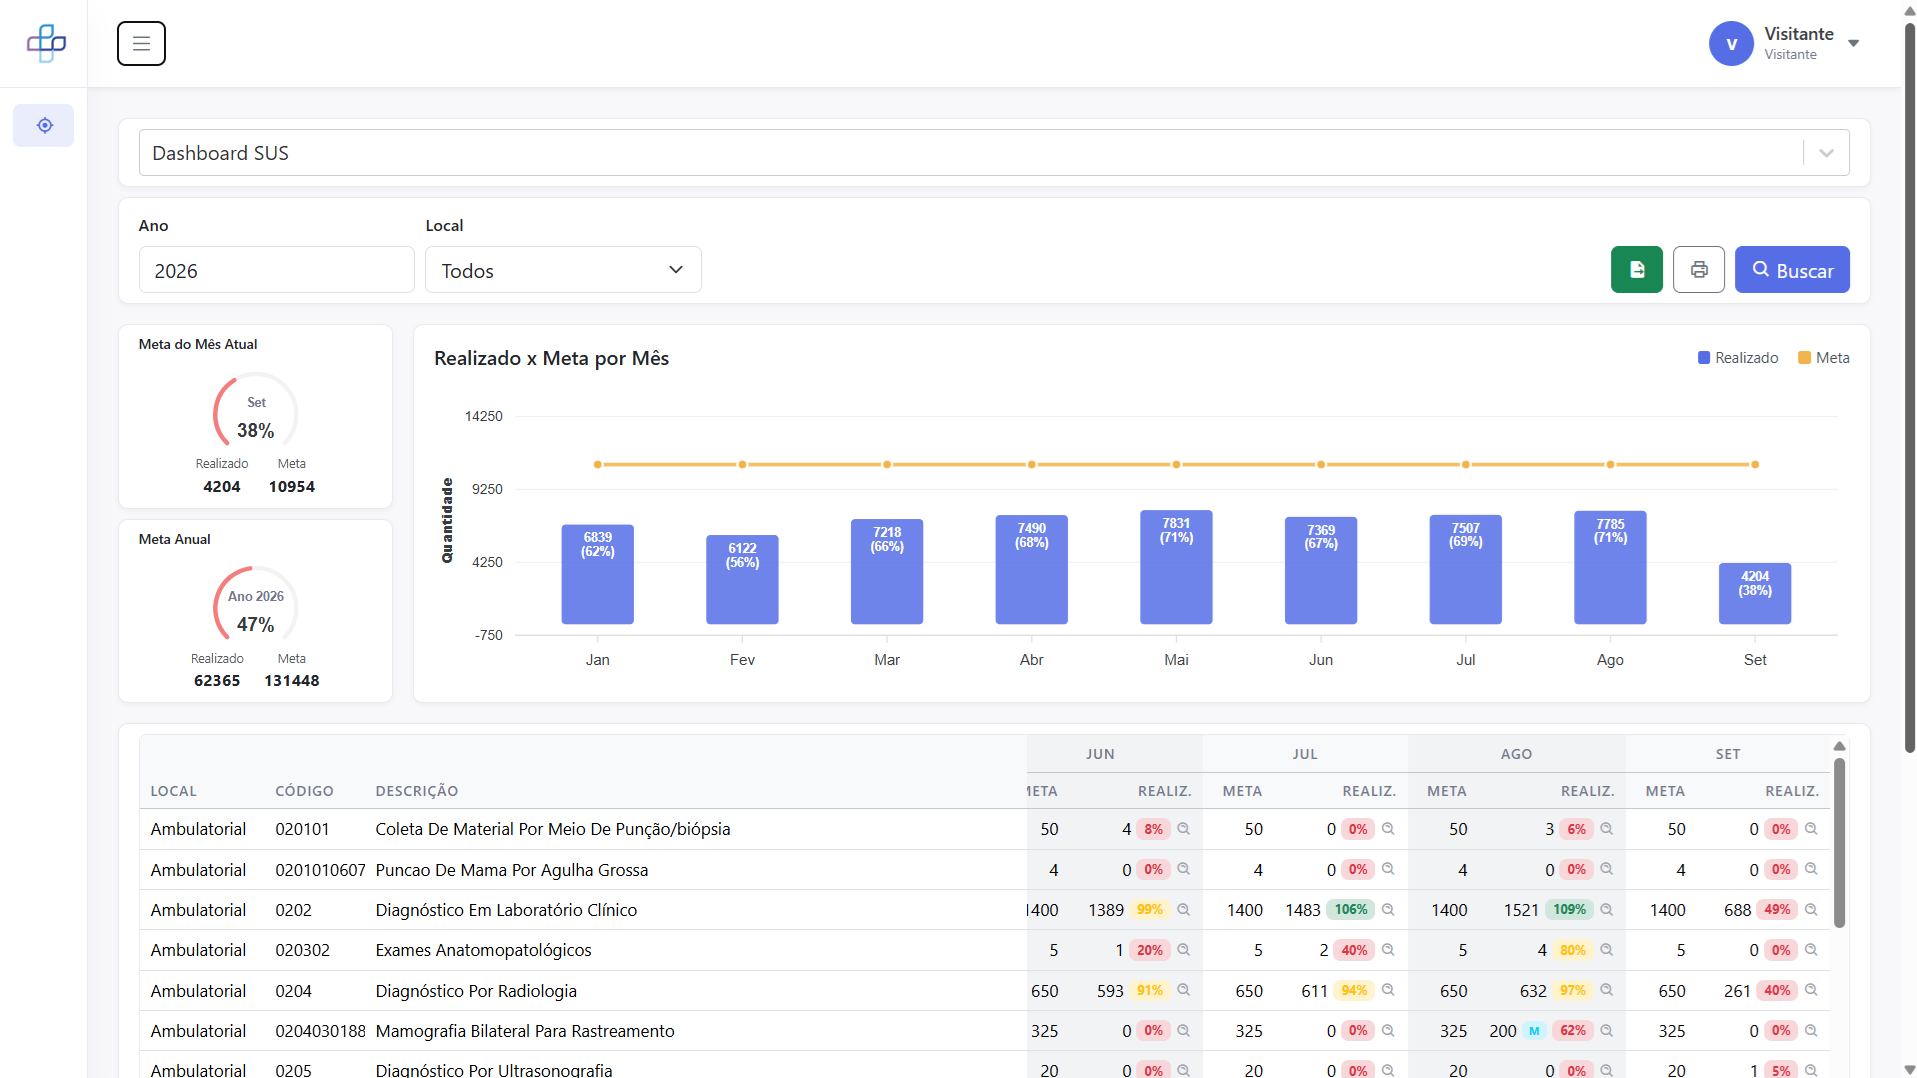Open the Local Todos dropdown
This screenshot has width=1917, height=1078.
(x=563, y=270)
